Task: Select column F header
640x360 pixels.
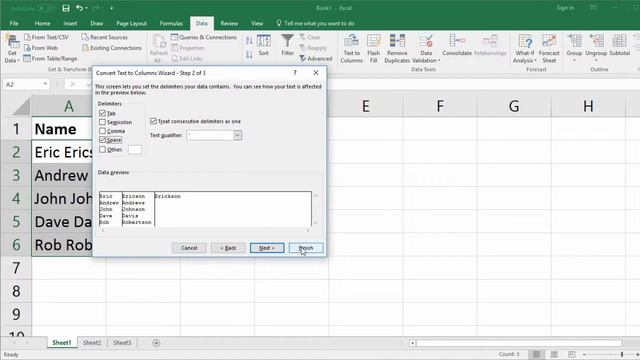Action: [x=440, y=106]
